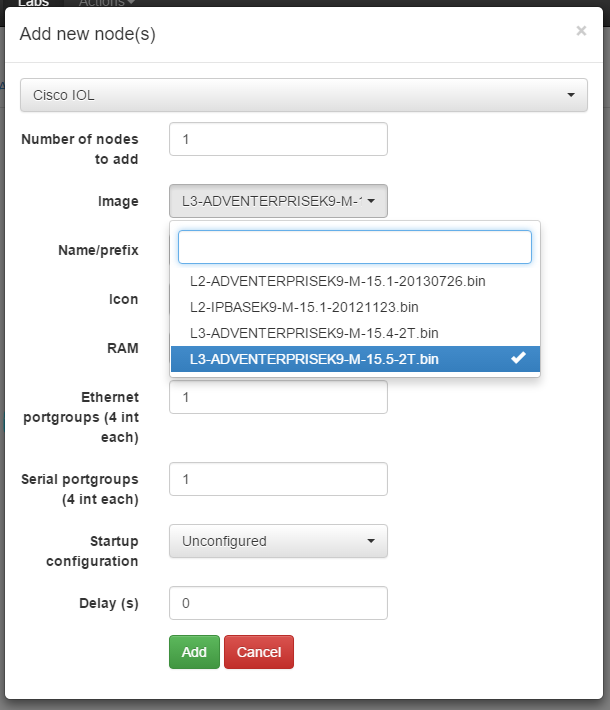Open the Startup configuration dropdown
610x710 pixels.
[279, 541]
